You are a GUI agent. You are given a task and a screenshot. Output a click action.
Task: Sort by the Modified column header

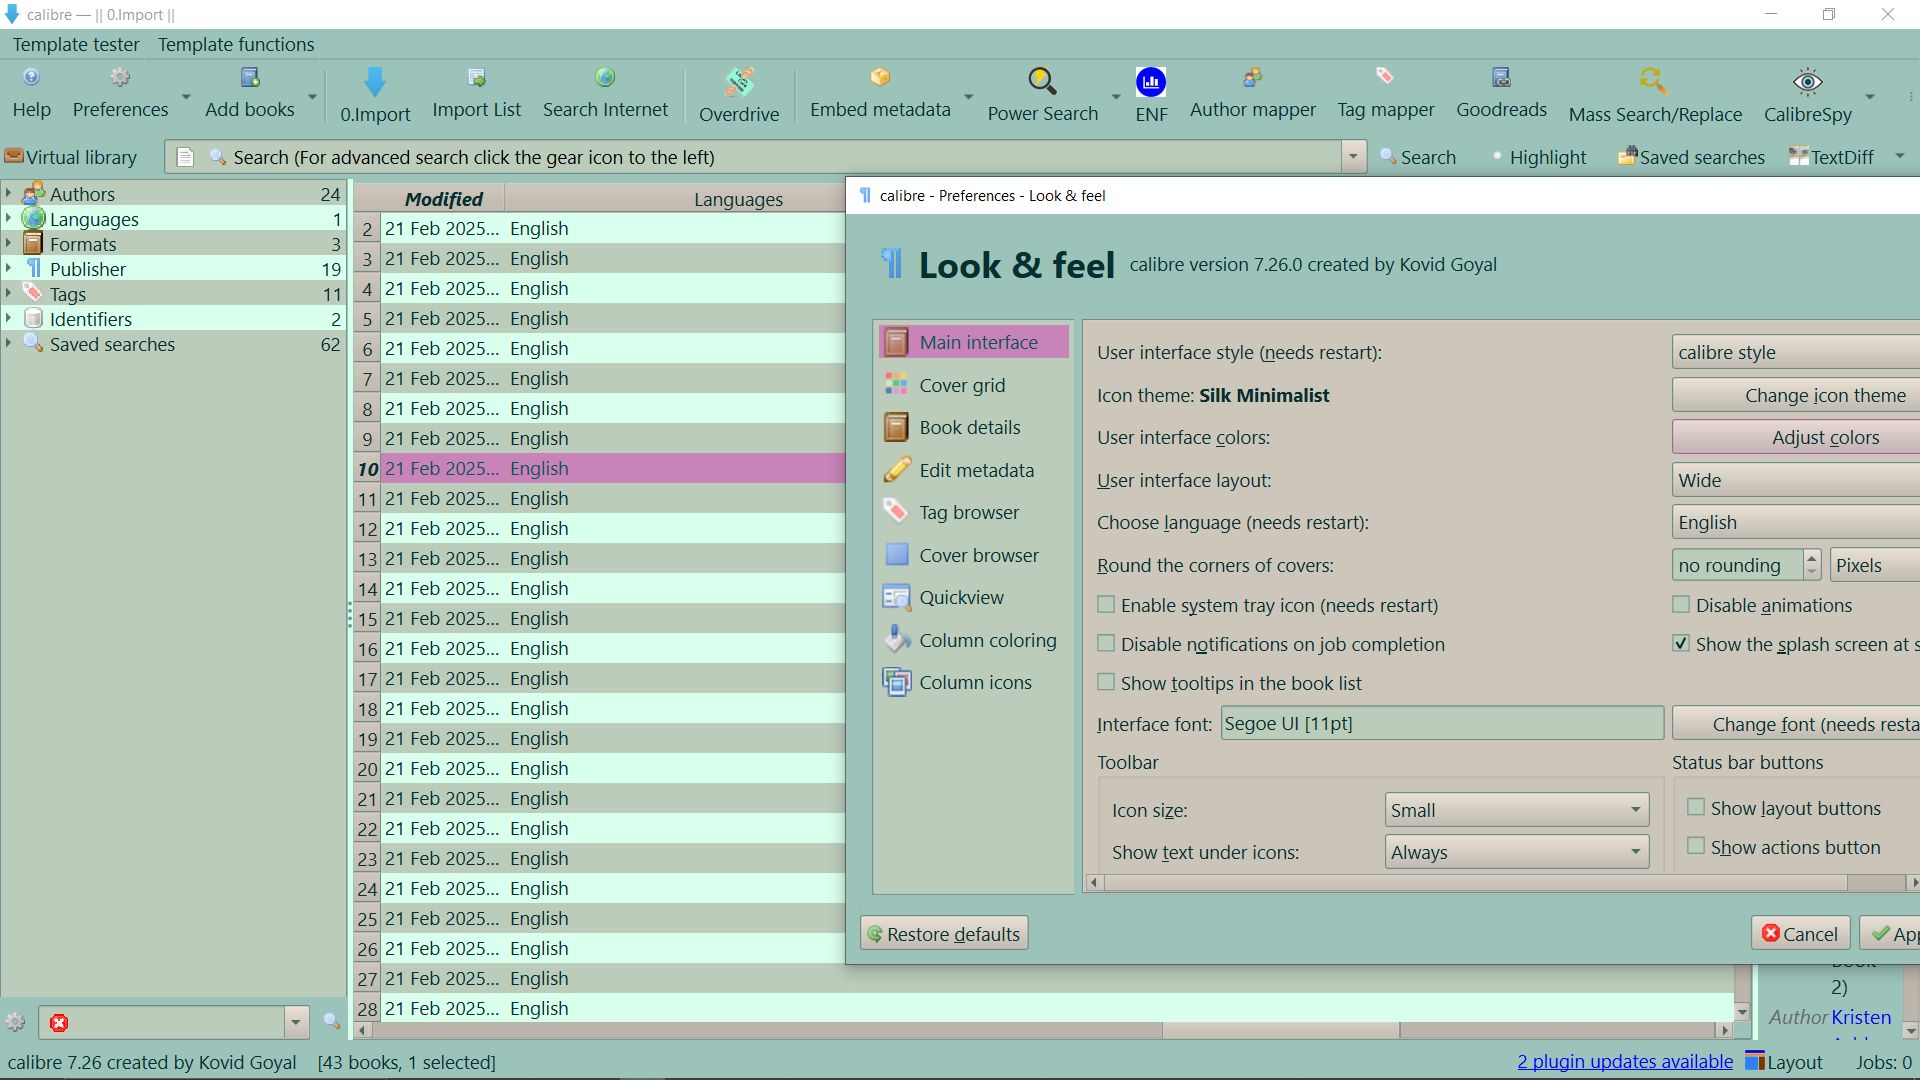pos(443,199)
